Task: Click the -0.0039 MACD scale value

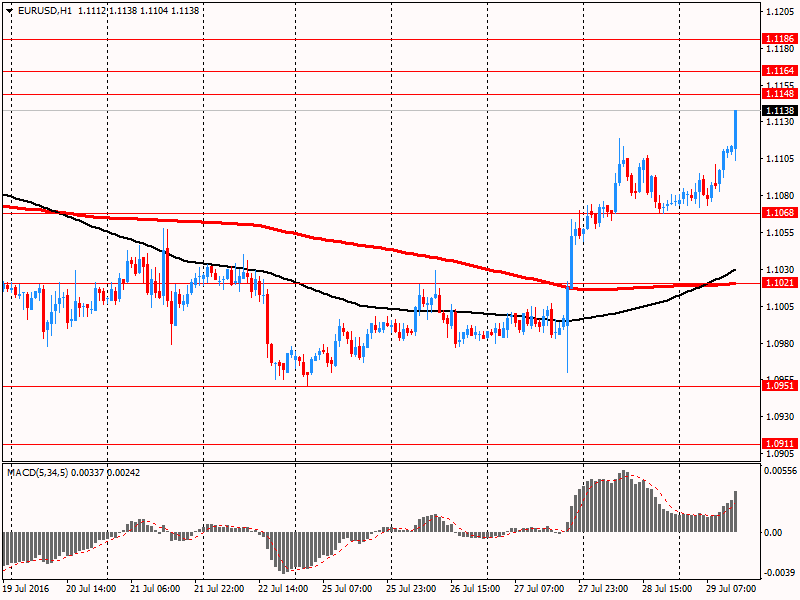Action: pos(779,572)
